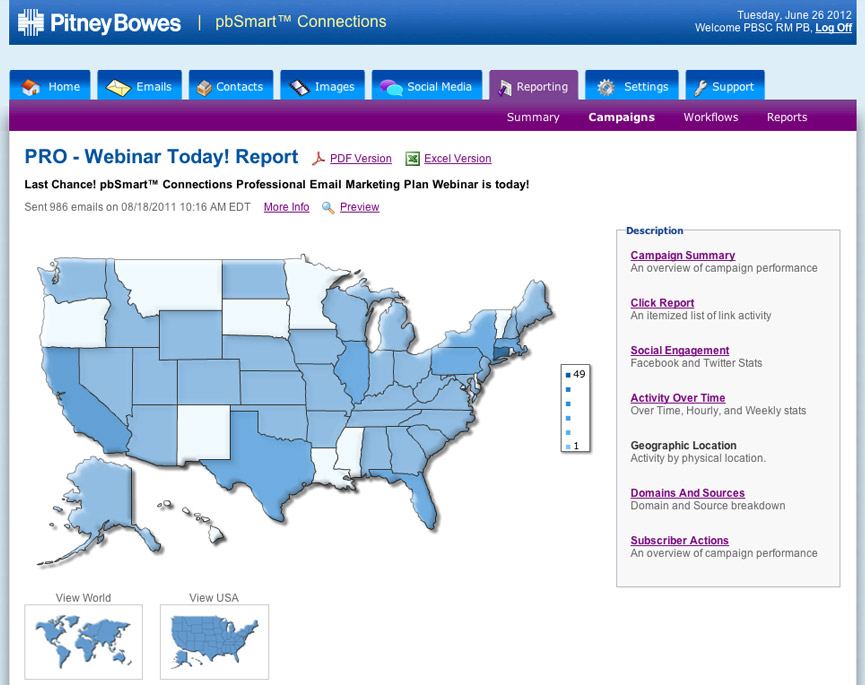This screenshot has height=685, width=865.
Task: Switch to the Social Media tab
Action: coord(427,85)
